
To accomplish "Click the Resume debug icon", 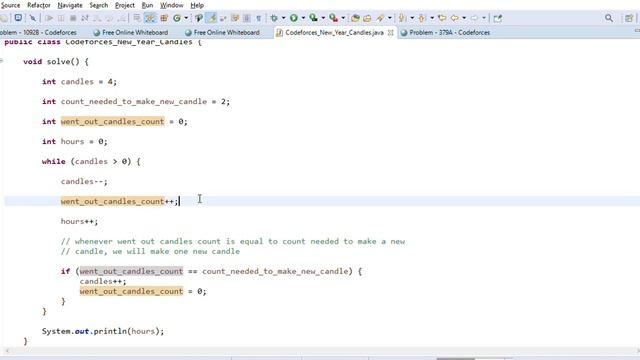I will [49, 18].
